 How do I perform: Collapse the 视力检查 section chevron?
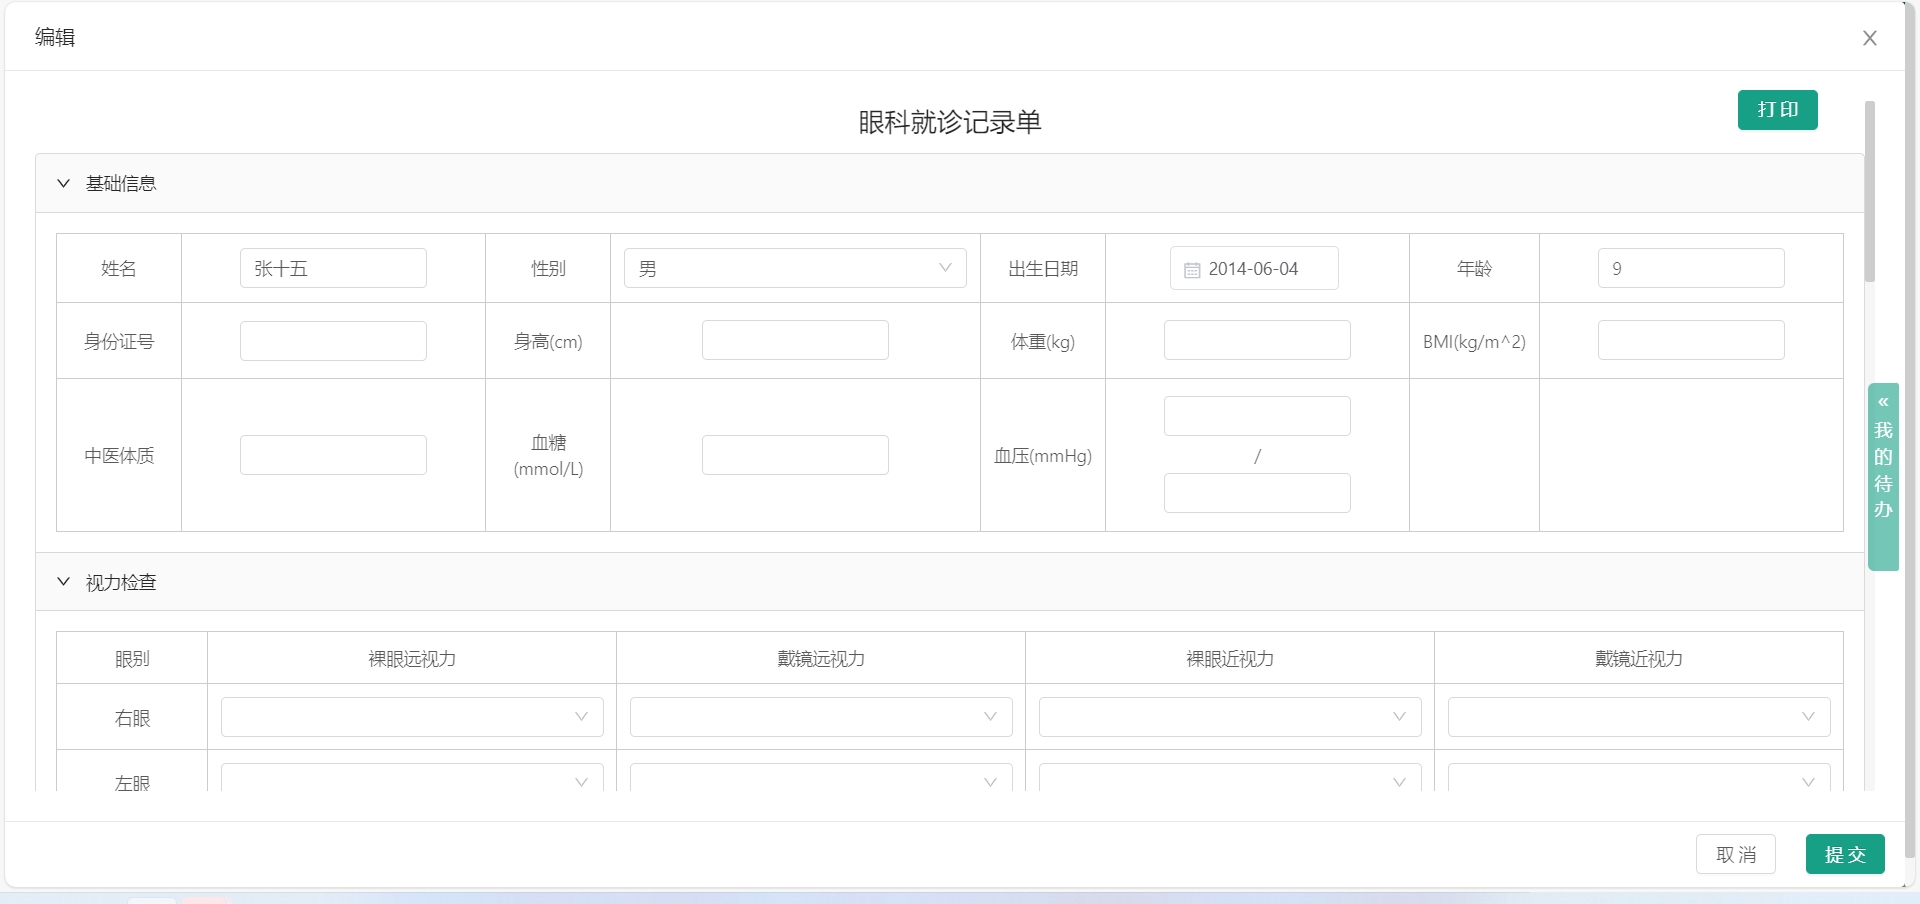[x=64, y=582]
